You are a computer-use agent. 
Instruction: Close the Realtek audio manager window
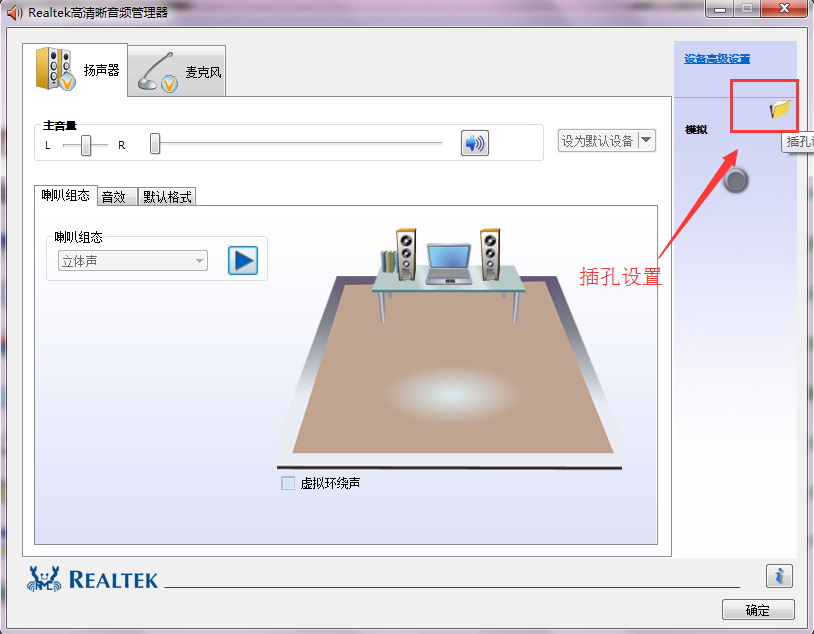pos(784,8)
